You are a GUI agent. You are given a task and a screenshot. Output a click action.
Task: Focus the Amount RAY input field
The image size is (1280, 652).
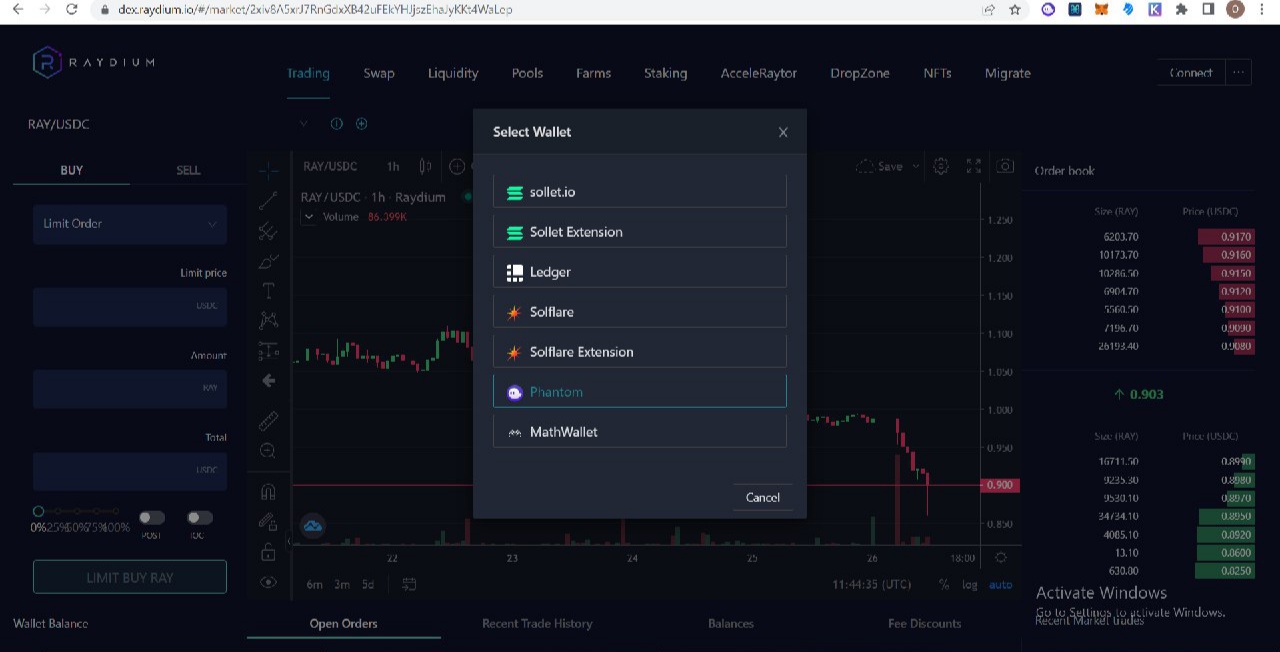click(130, 388)
